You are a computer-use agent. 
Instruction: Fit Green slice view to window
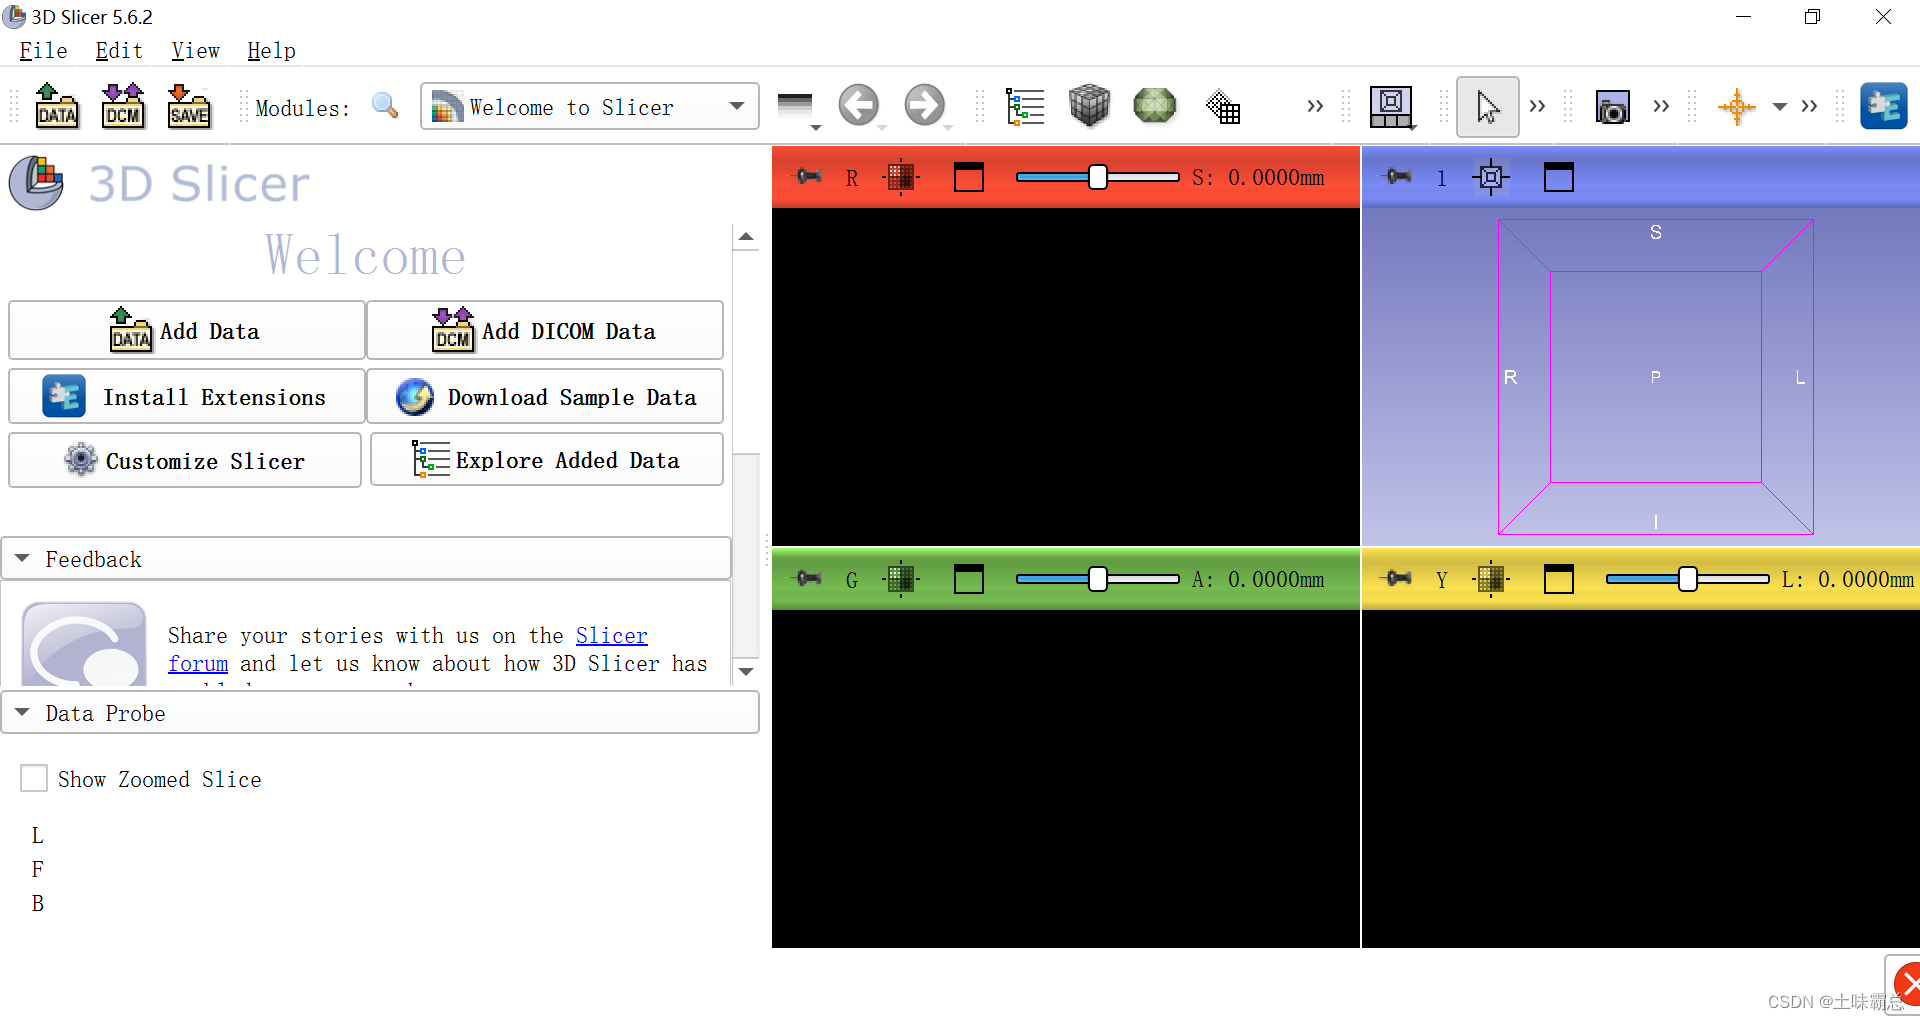click(x=900, y=578)
